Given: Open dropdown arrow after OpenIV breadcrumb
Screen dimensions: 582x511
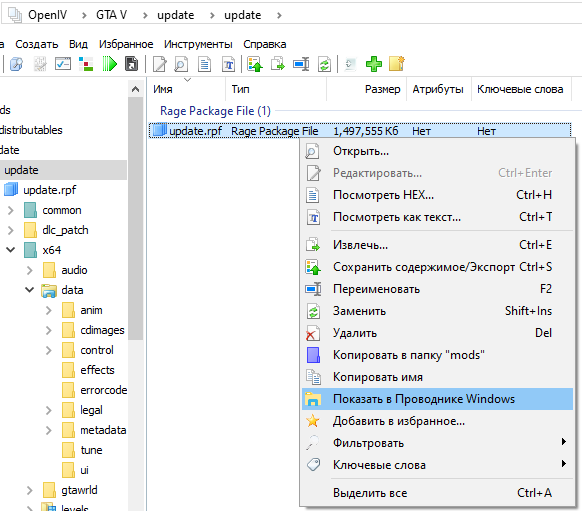Looking at the screenshot, I should coord(84,15).
